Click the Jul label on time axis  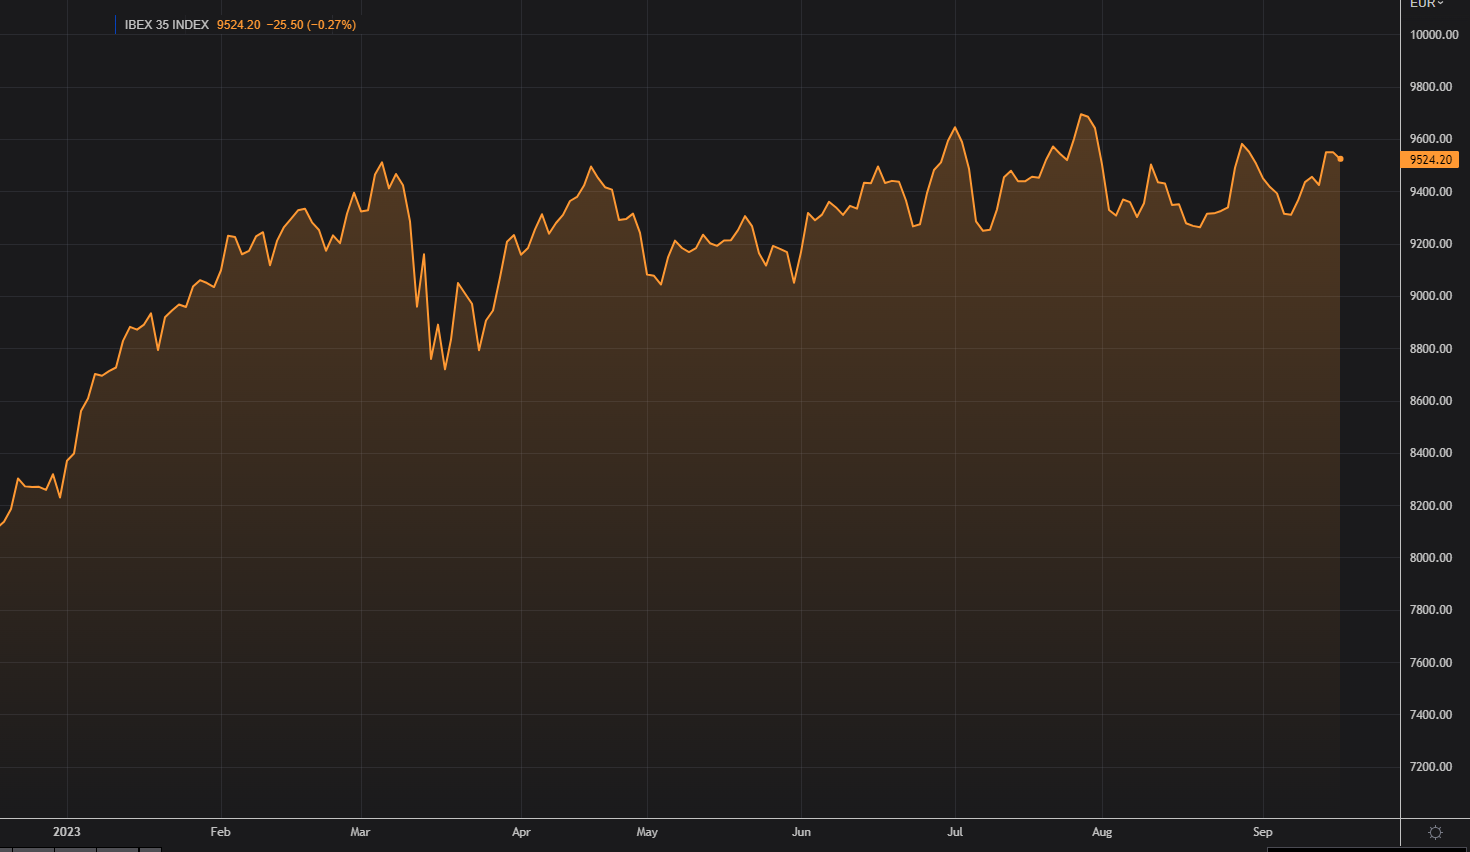pyautogui.click(x=955, y=832)
